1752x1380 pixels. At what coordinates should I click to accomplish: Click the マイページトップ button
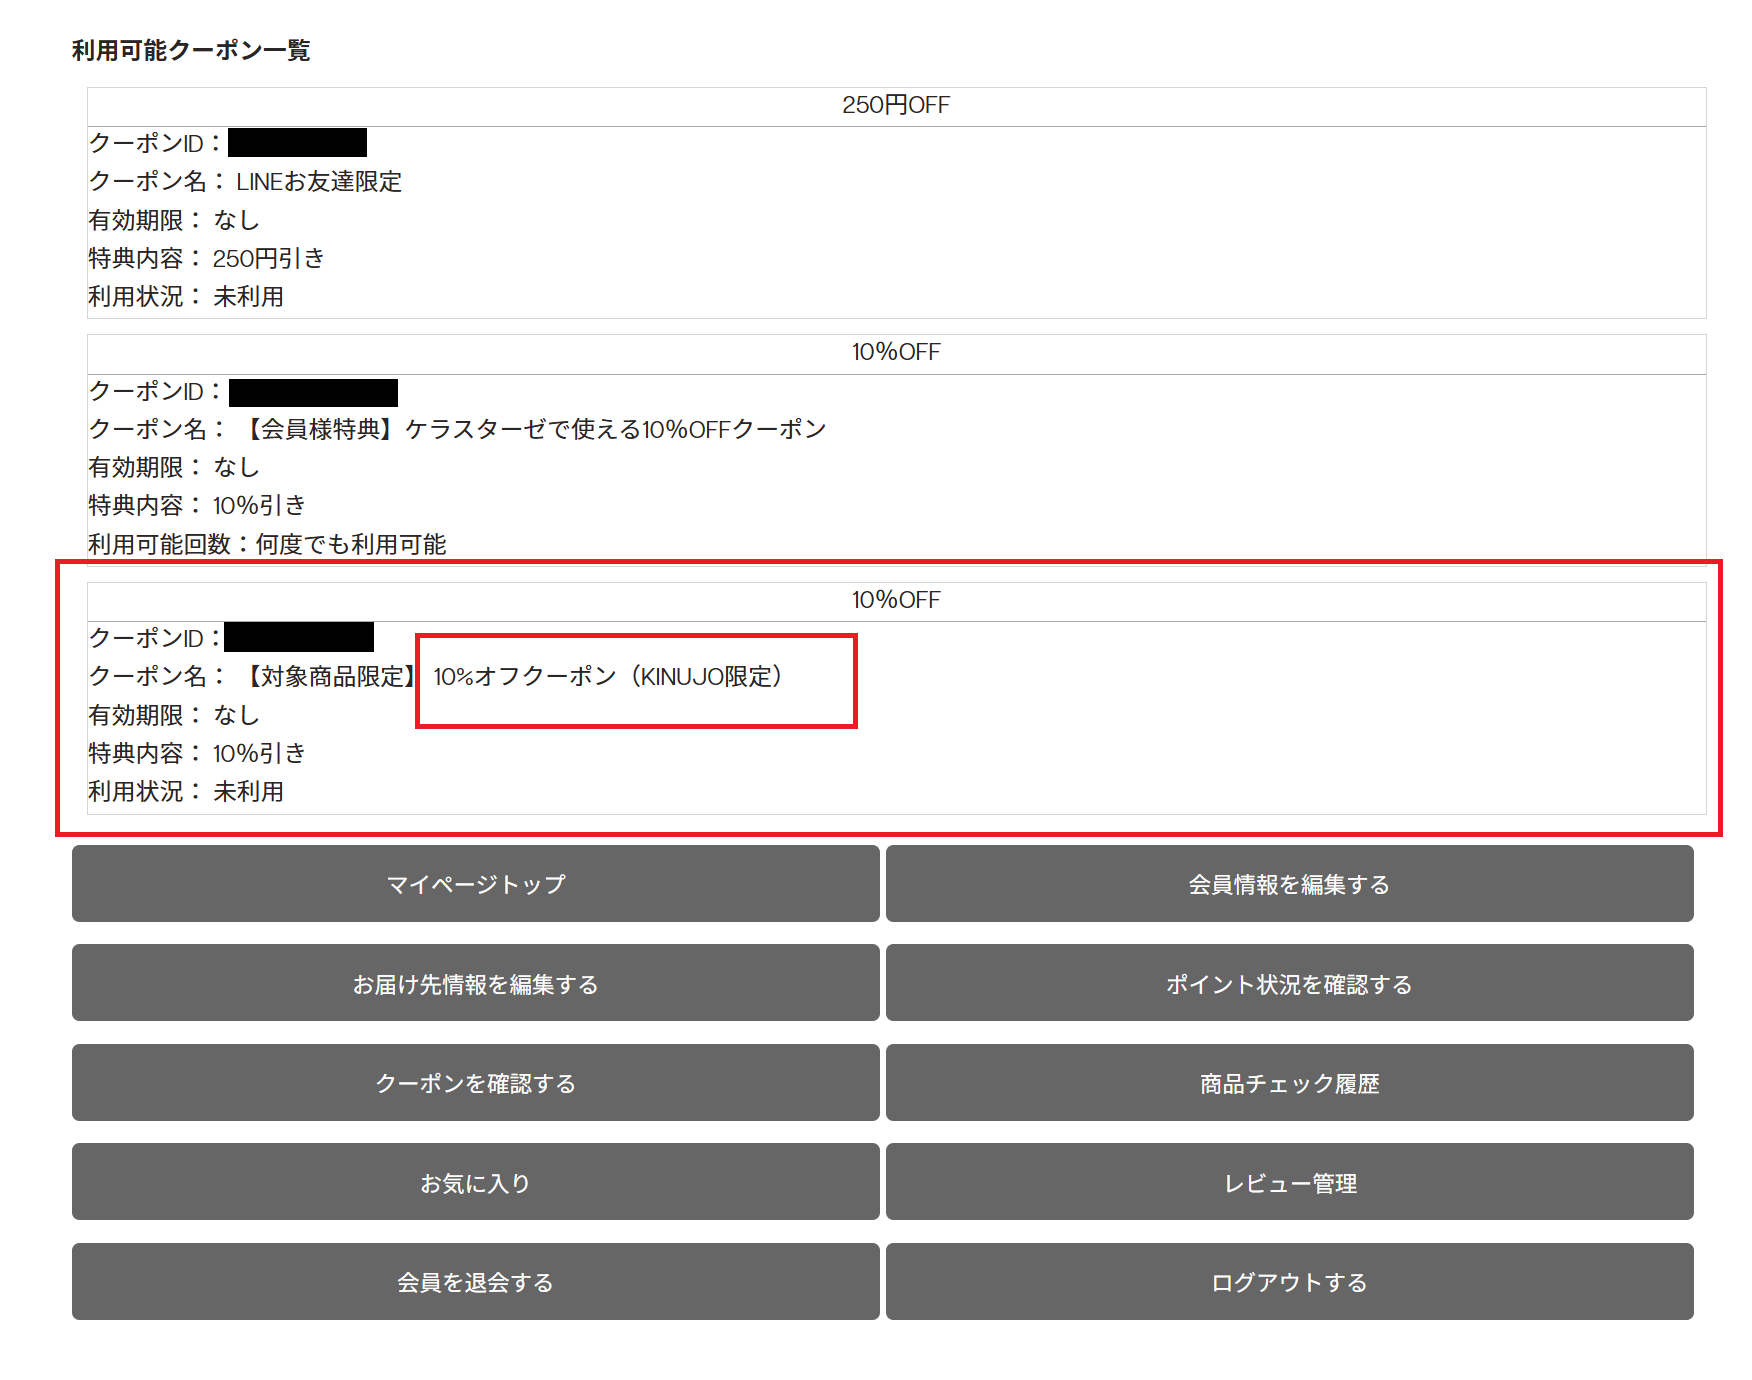[x=475, y=884]
